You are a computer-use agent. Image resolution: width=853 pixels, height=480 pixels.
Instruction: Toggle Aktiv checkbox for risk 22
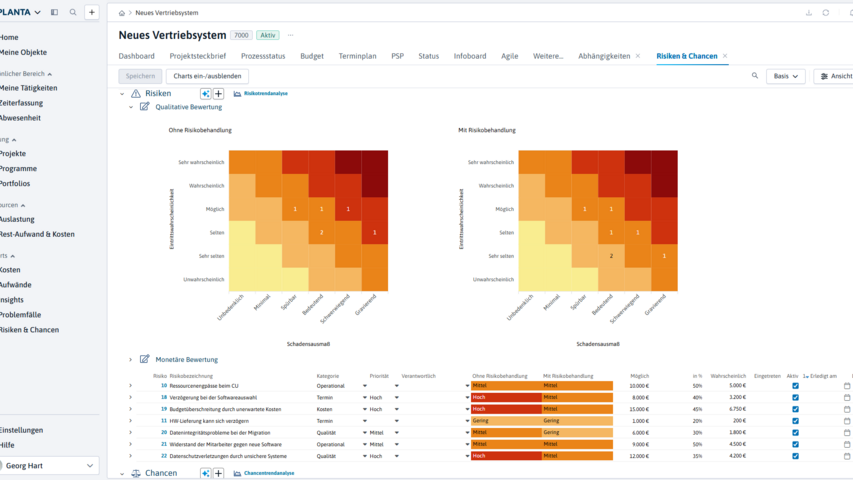[795, 456]
